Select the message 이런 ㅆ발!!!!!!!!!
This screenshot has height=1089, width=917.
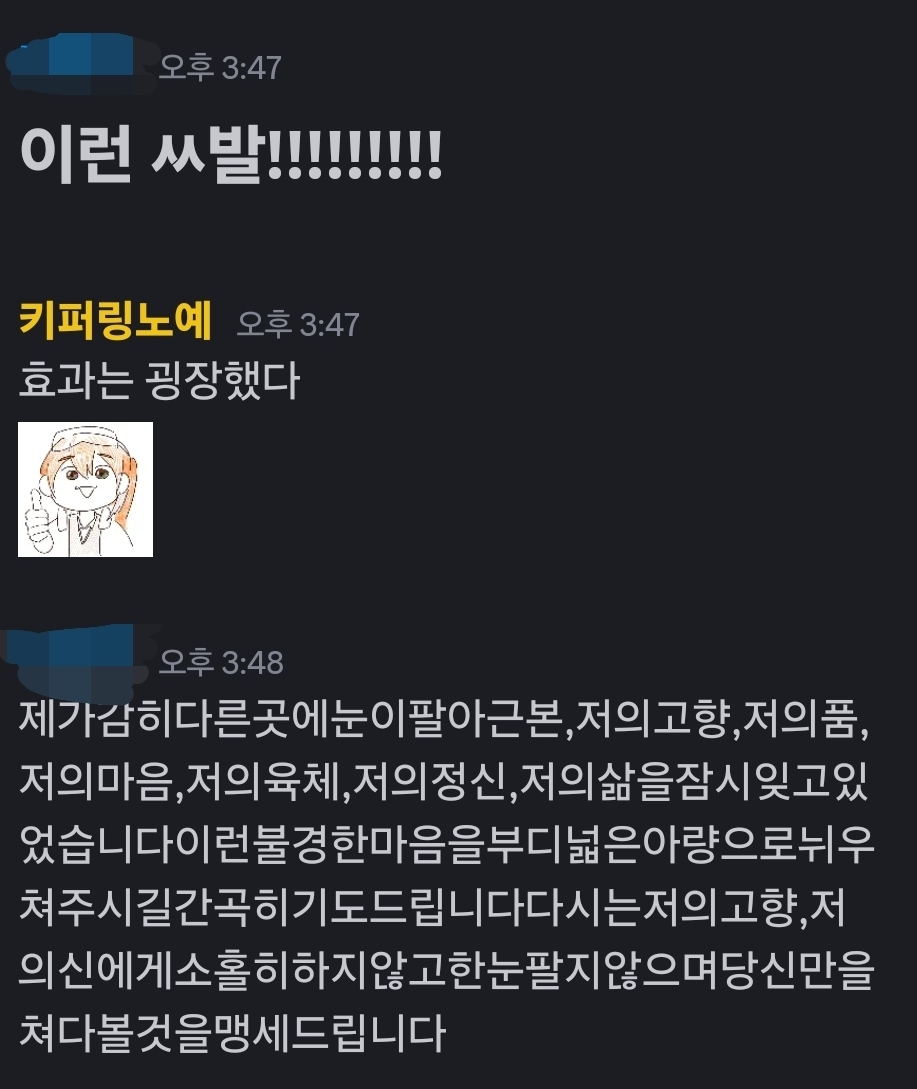tap(231, 155)
